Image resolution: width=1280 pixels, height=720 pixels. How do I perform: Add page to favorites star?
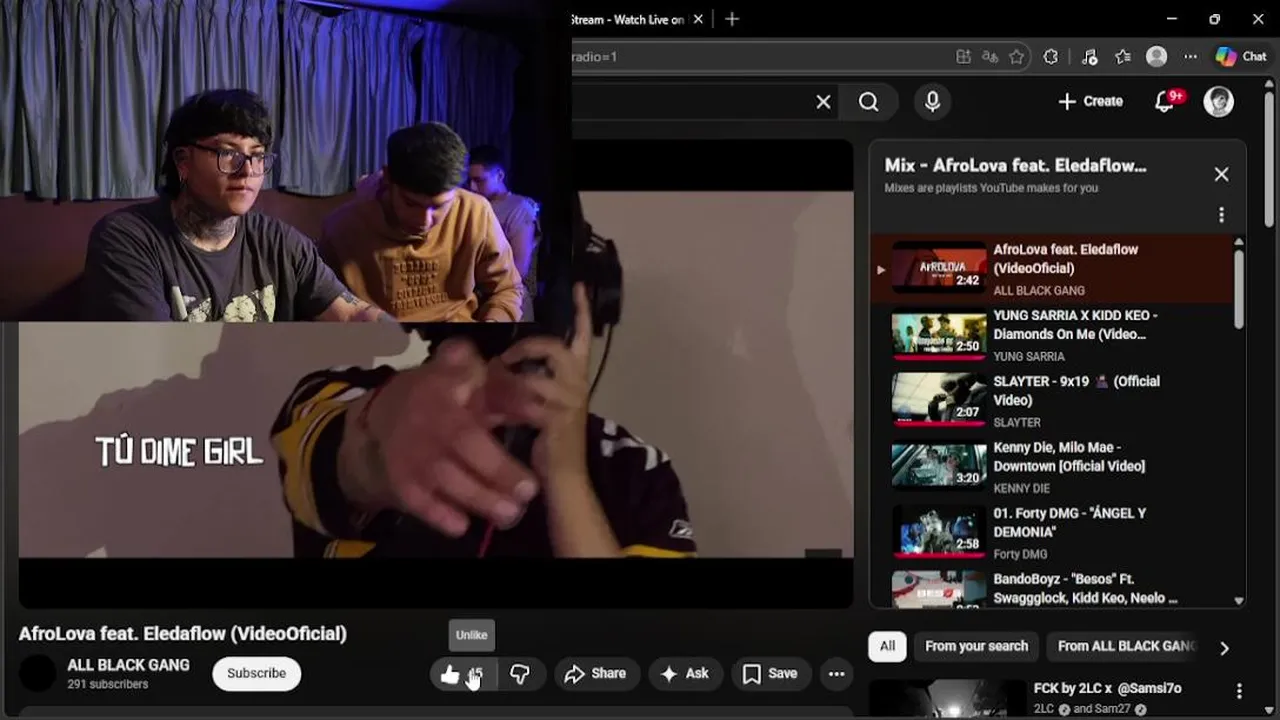tap(1017, 57)
